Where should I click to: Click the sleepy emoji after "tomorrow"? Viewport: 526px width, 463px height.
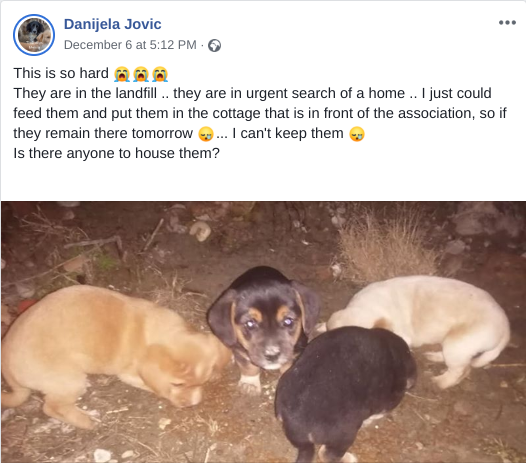(206, 134)
